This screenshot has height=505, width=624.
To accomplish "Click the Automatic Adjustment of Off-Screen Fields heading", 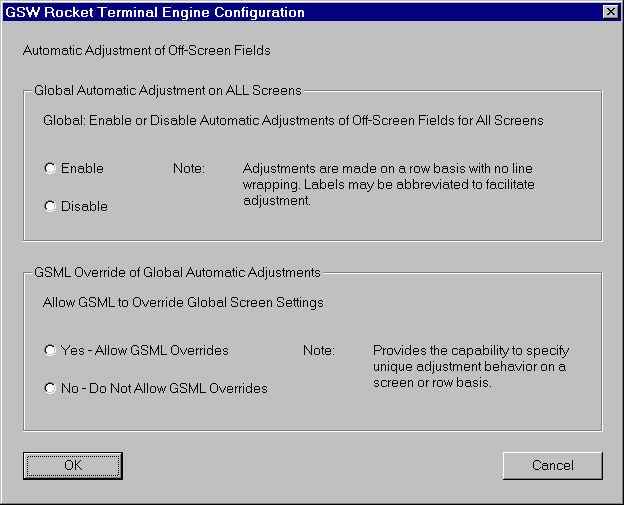I will (x=147, y=51).
